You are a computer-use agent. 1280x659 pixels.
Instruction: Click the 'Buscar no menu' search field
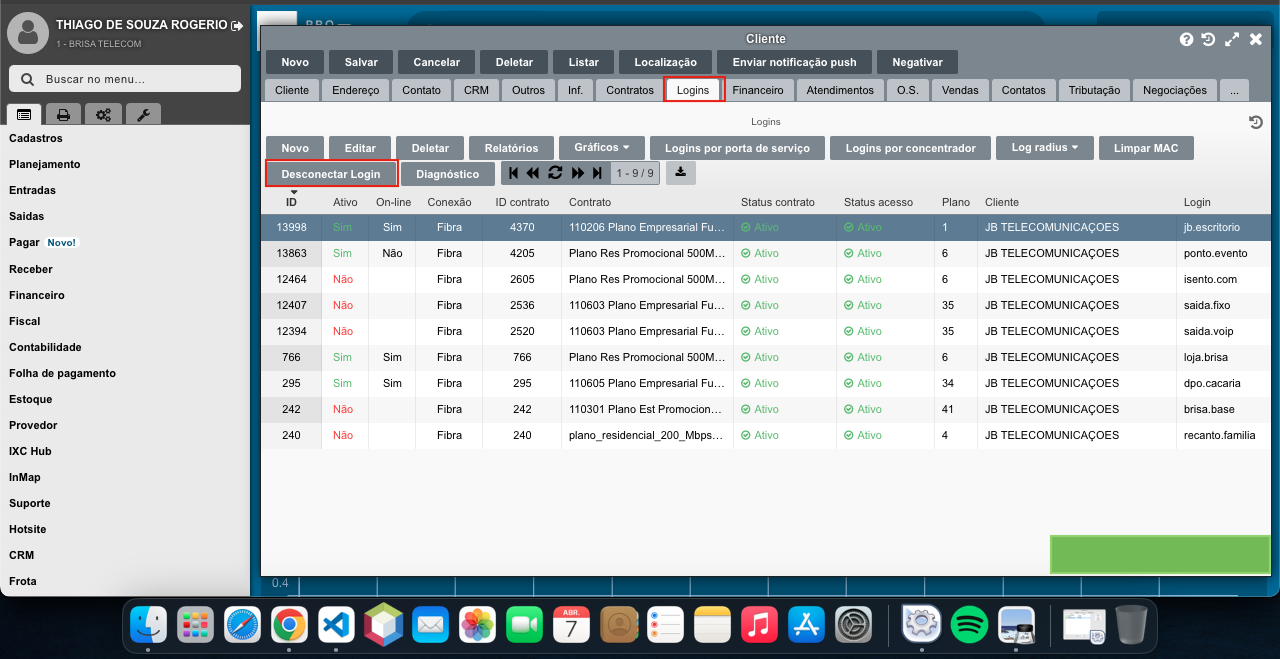(x=125, y=79)
